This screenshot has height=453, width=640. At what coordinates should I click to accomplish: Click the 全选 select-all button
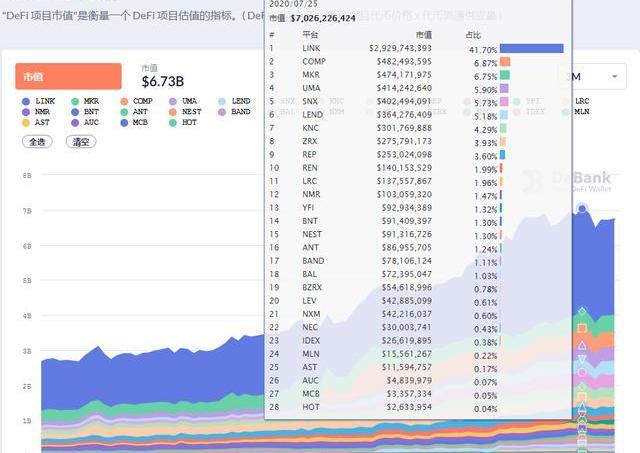tap(38, 142)
